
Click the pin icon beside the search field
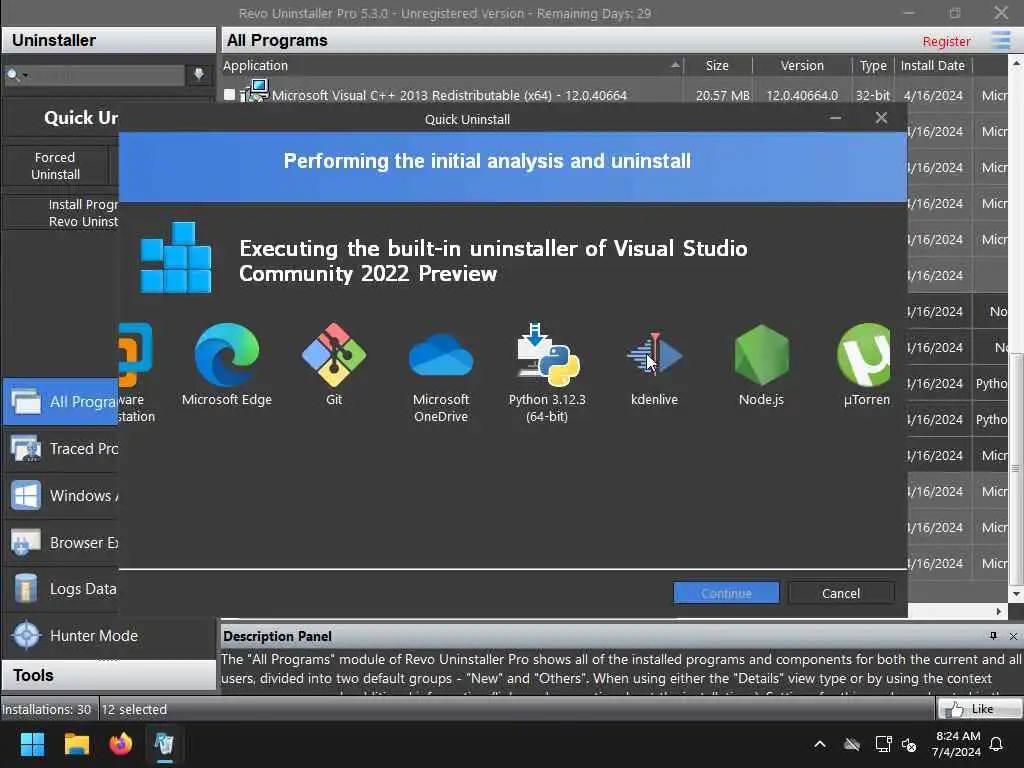point(199,74)
